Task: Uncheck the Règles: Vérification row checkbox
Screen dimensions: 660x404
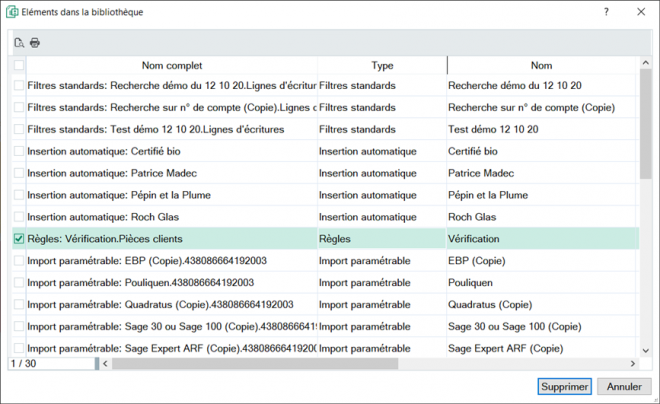Action: (x=19, y=239)
